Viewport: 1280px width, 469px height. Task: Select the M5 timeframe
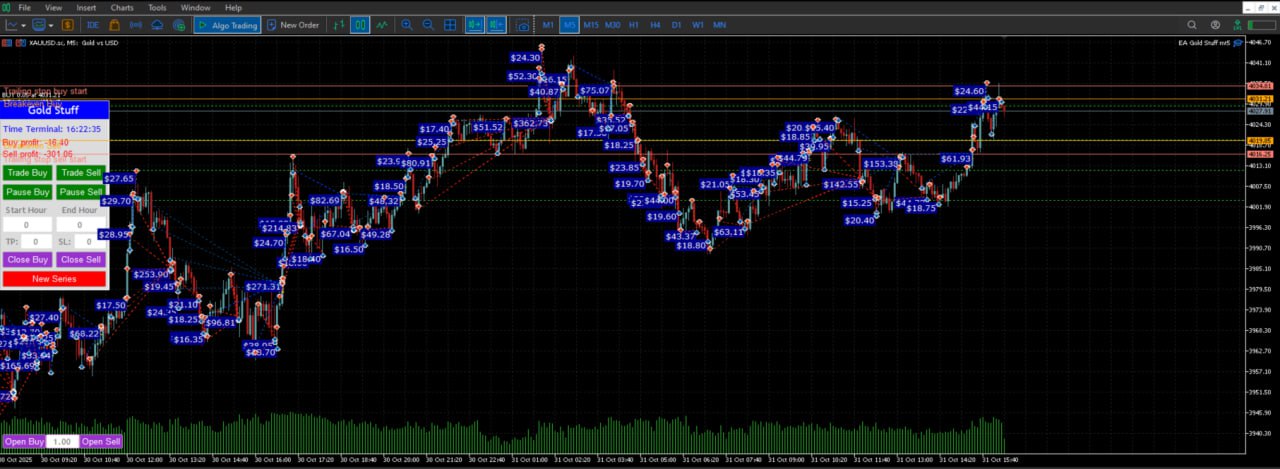(x=569, y=25)
